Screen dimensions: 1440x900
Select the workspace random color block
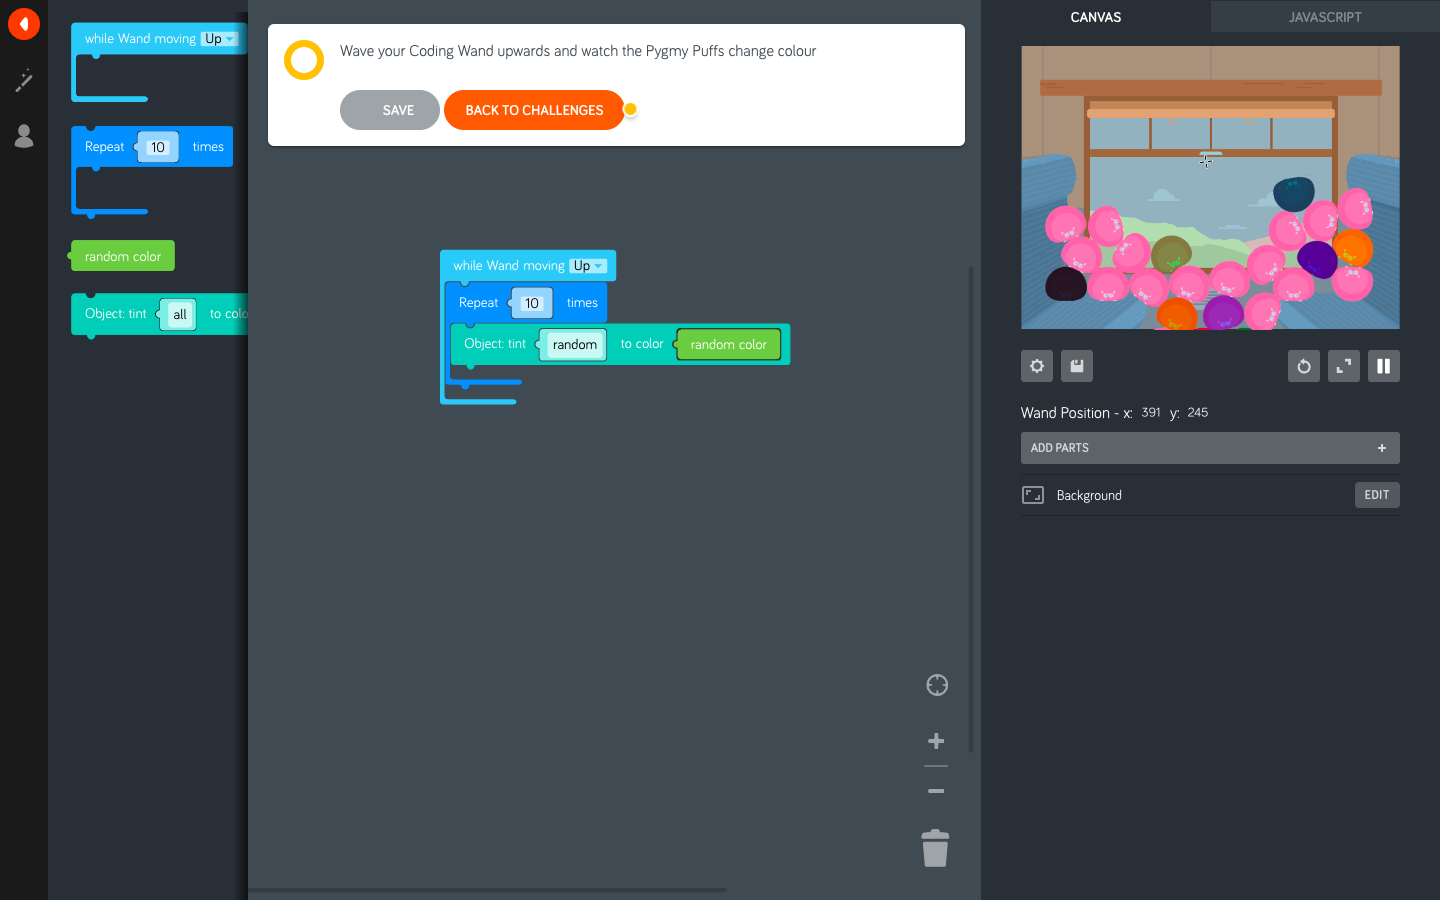tap(727, 345)
